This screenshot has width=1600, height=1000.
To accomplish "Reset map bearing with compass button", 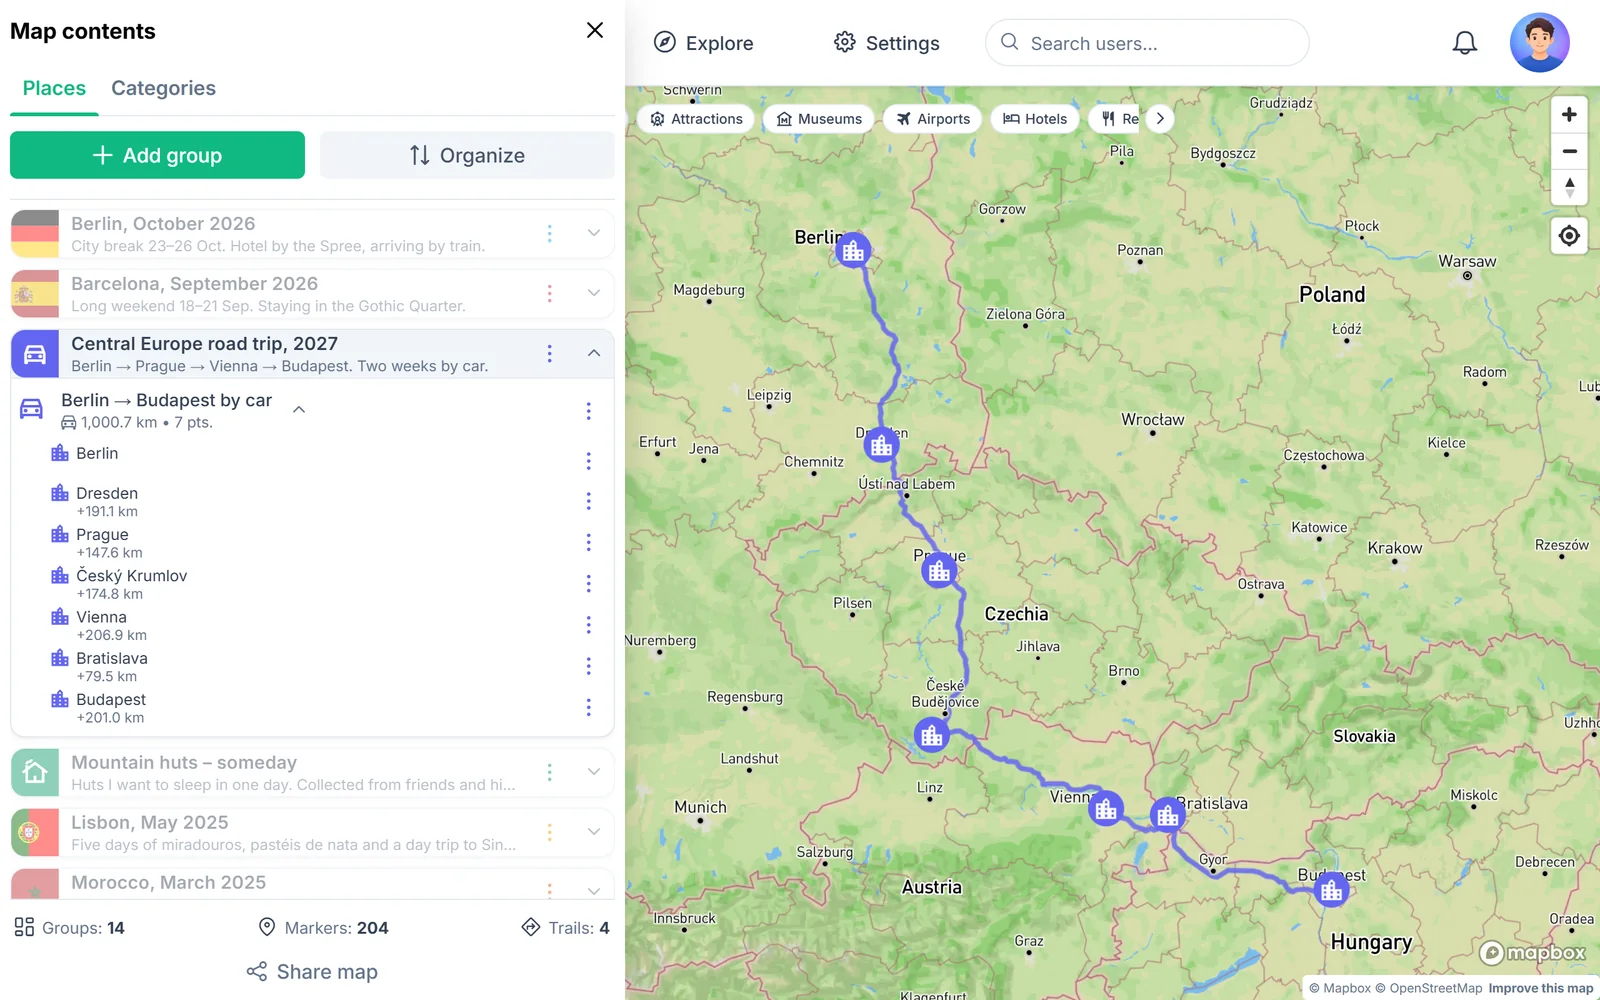I will tap(1569, 188).
